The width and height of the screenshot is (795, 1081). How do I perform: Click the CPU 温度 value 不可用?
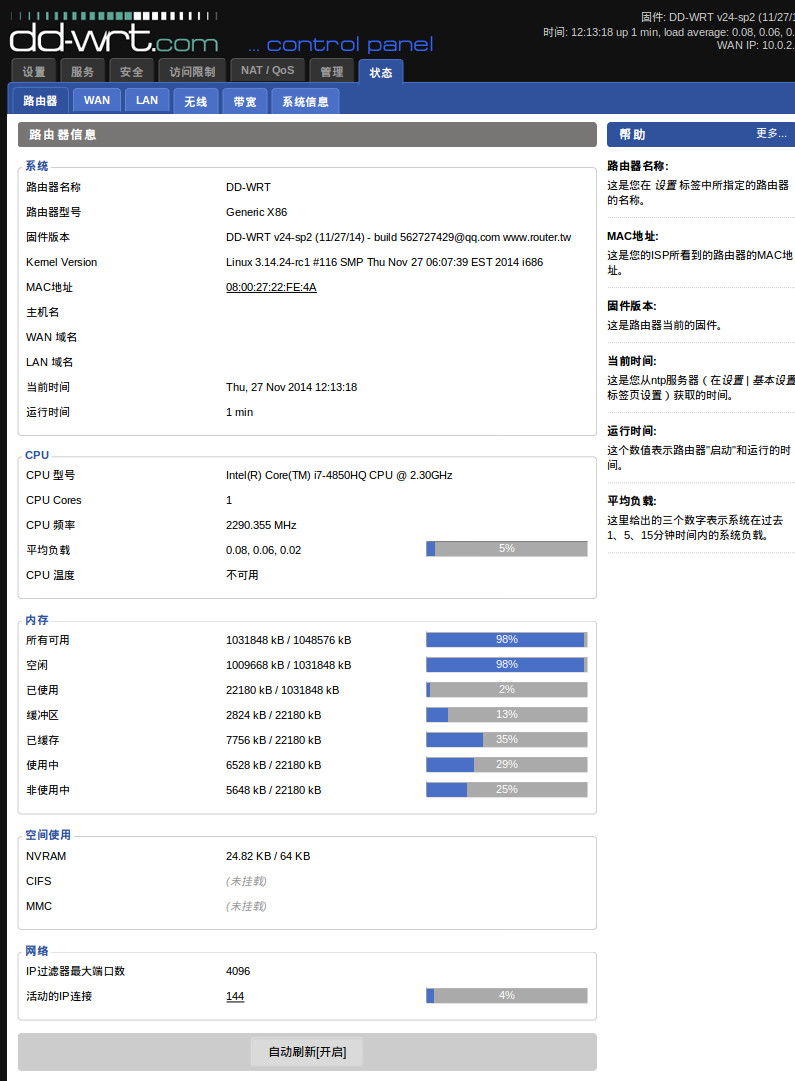242,575
